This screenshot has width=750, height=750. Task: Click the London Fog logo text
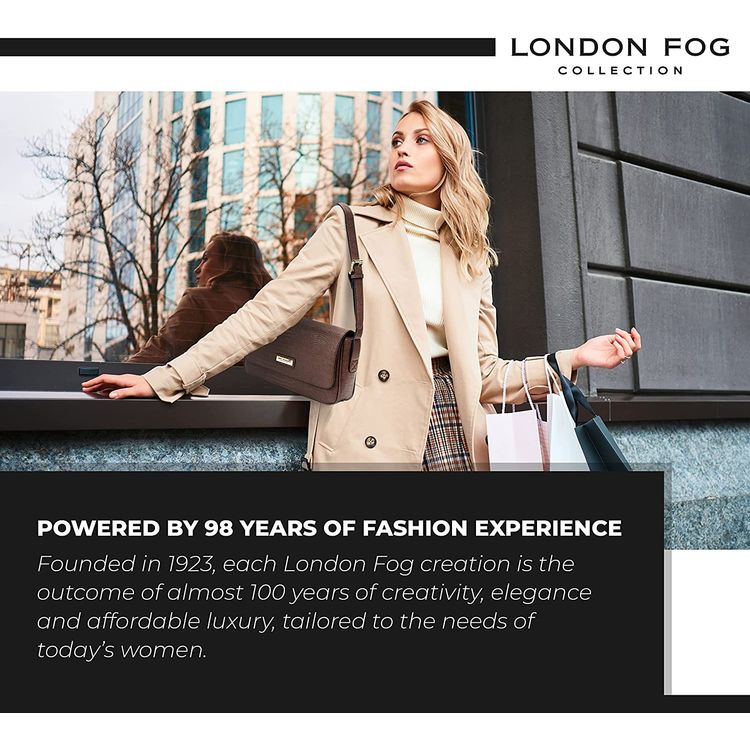pyautogui.click(x=620, y=47)
